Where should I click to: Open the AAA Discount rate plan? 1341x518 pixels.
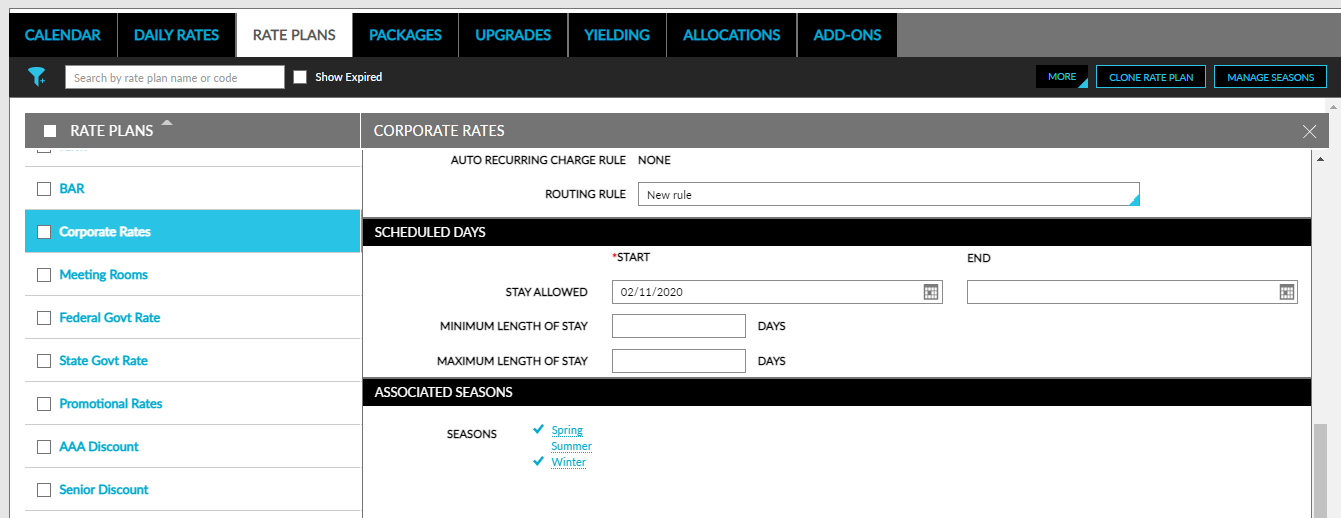[x=99, y=447]
